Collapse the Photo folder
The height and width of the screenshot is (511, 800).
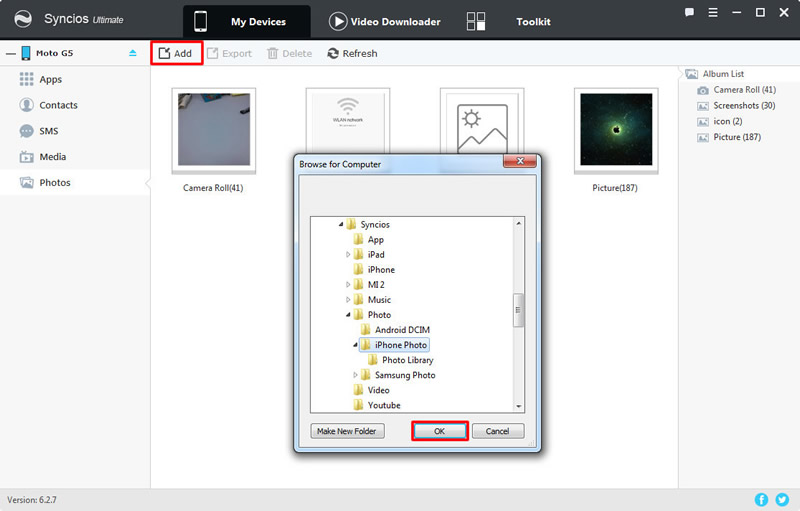(348, 315)
